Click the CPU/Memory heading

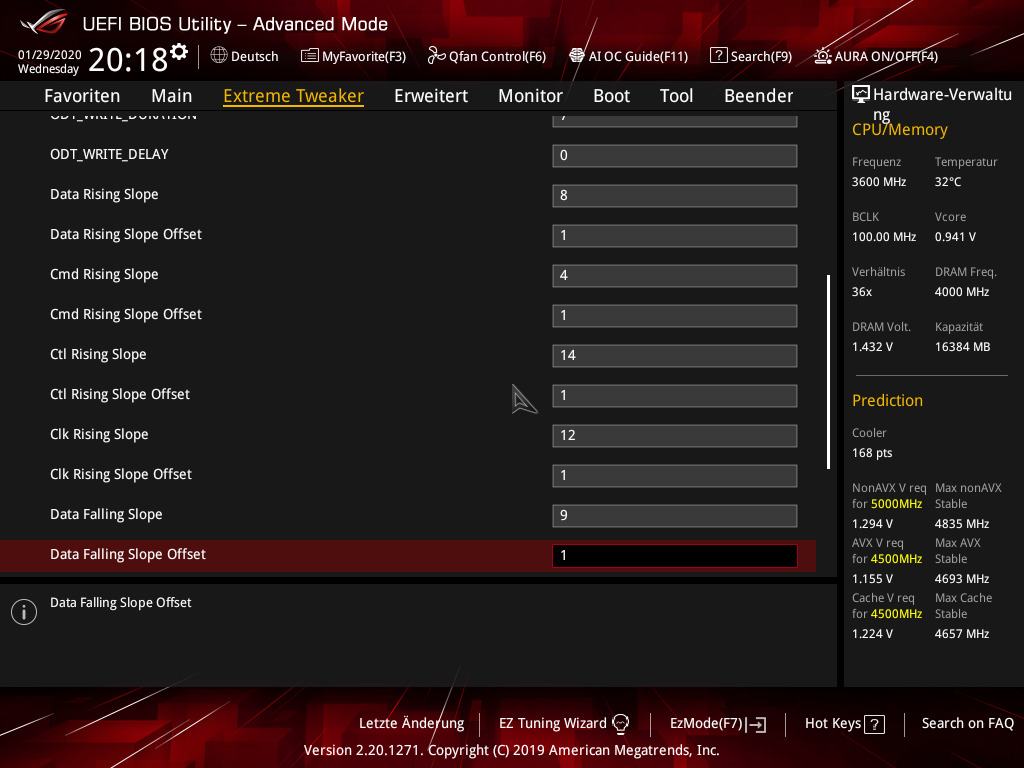point(899,130)
